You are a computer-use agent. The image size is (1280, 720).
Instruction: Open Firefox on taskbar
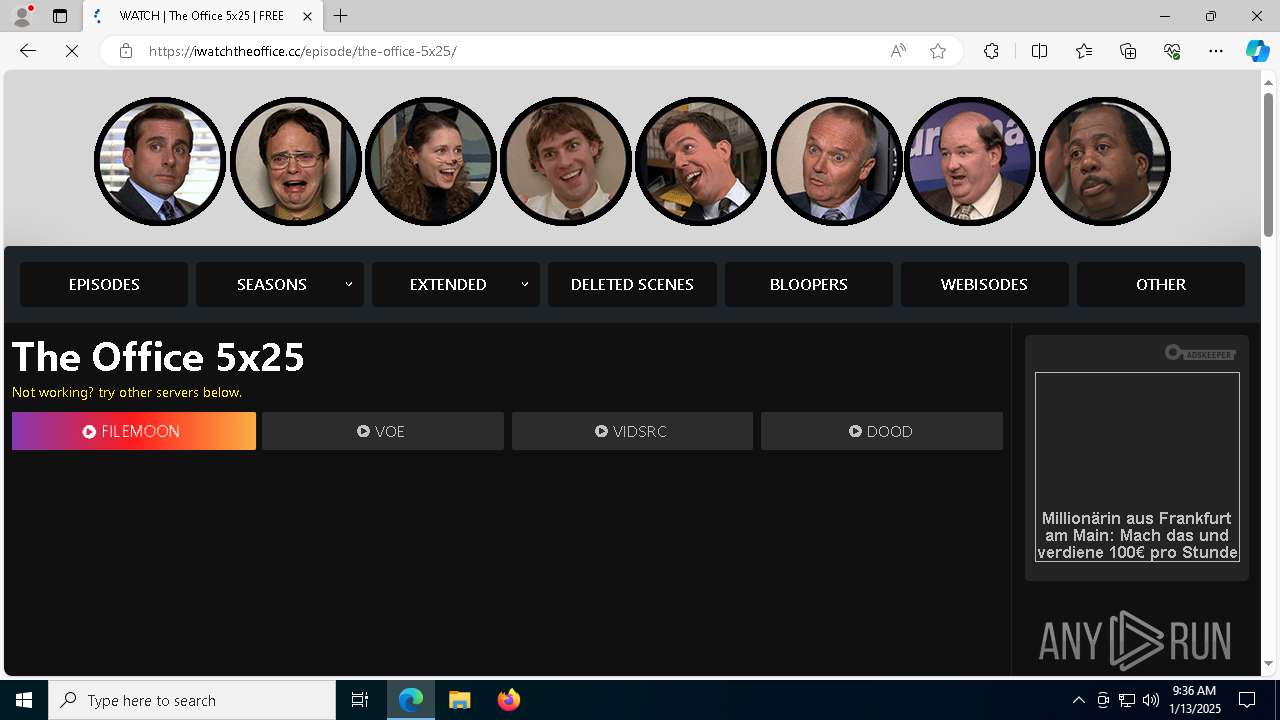[508, 700]
